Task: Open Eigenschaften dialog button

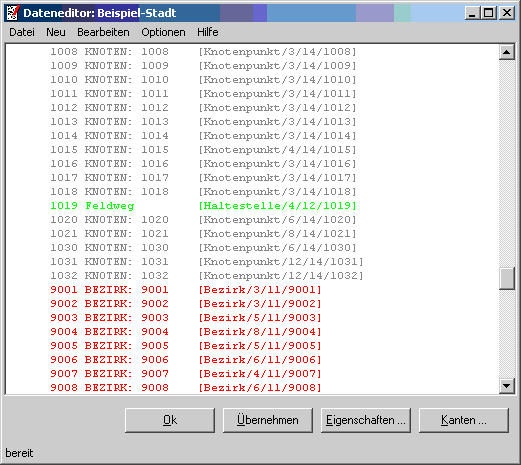Action: tap(366, 420)
